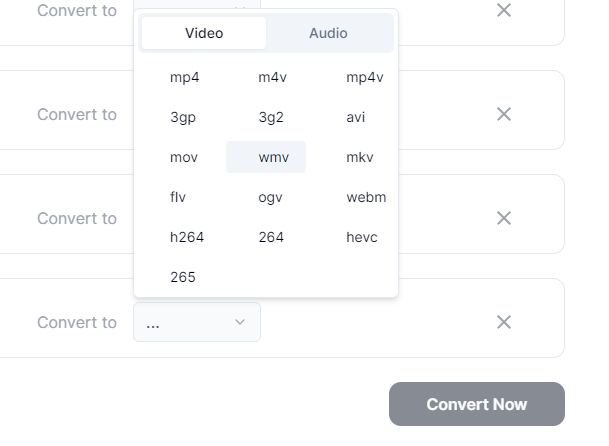Screen dimensions: 609x446
Task: Choose m4v from format list
Action: point(272,77)
